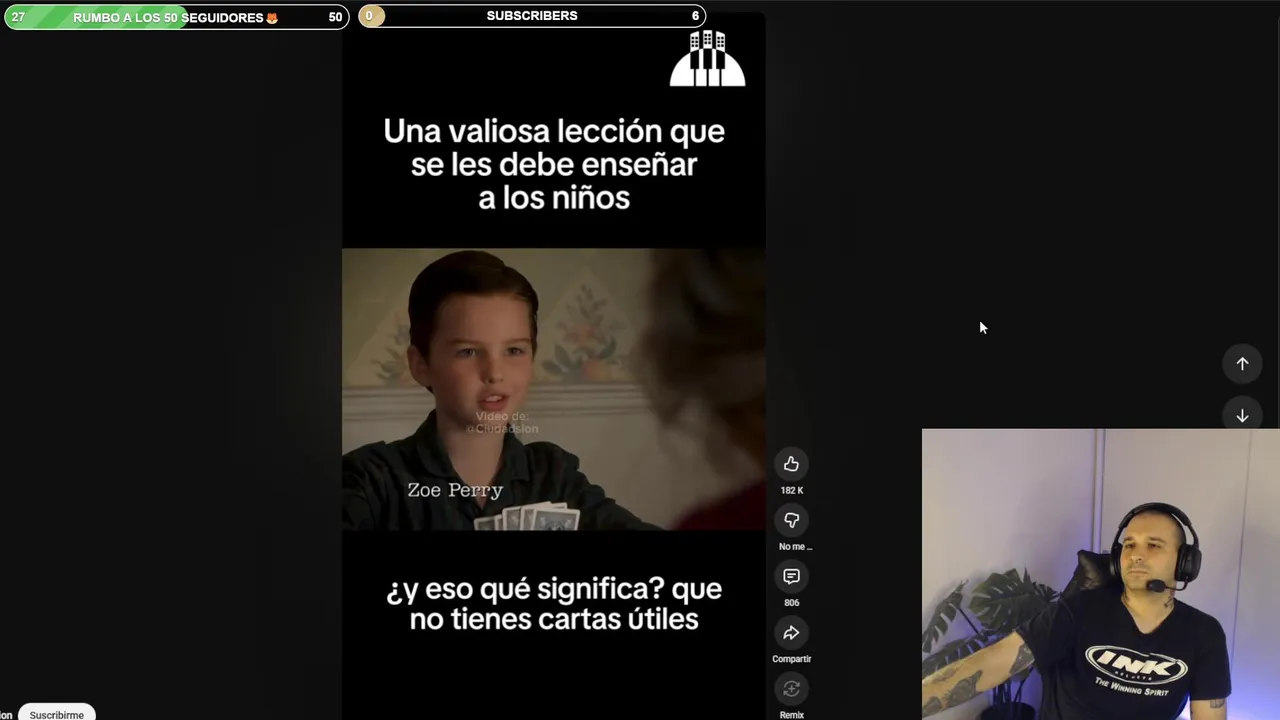Click the short video frame to pause
Viewport: 1280px width, 720px height.
click(x=553, y=389)
